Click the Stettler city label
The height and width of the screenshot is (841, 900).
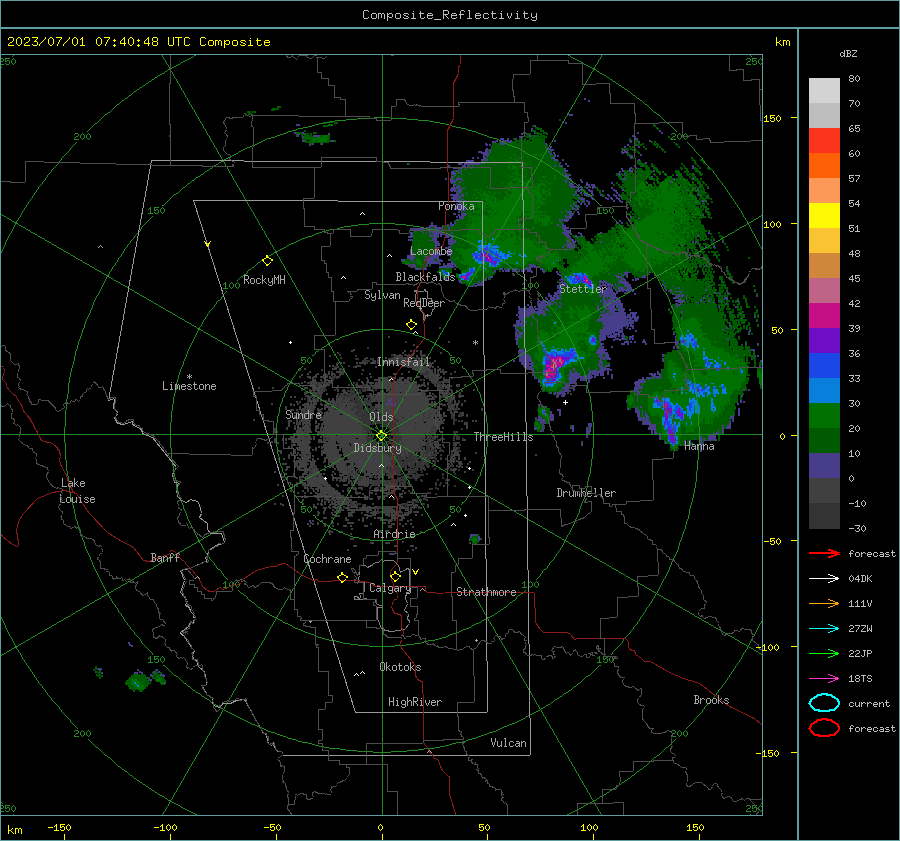point(583,289)
